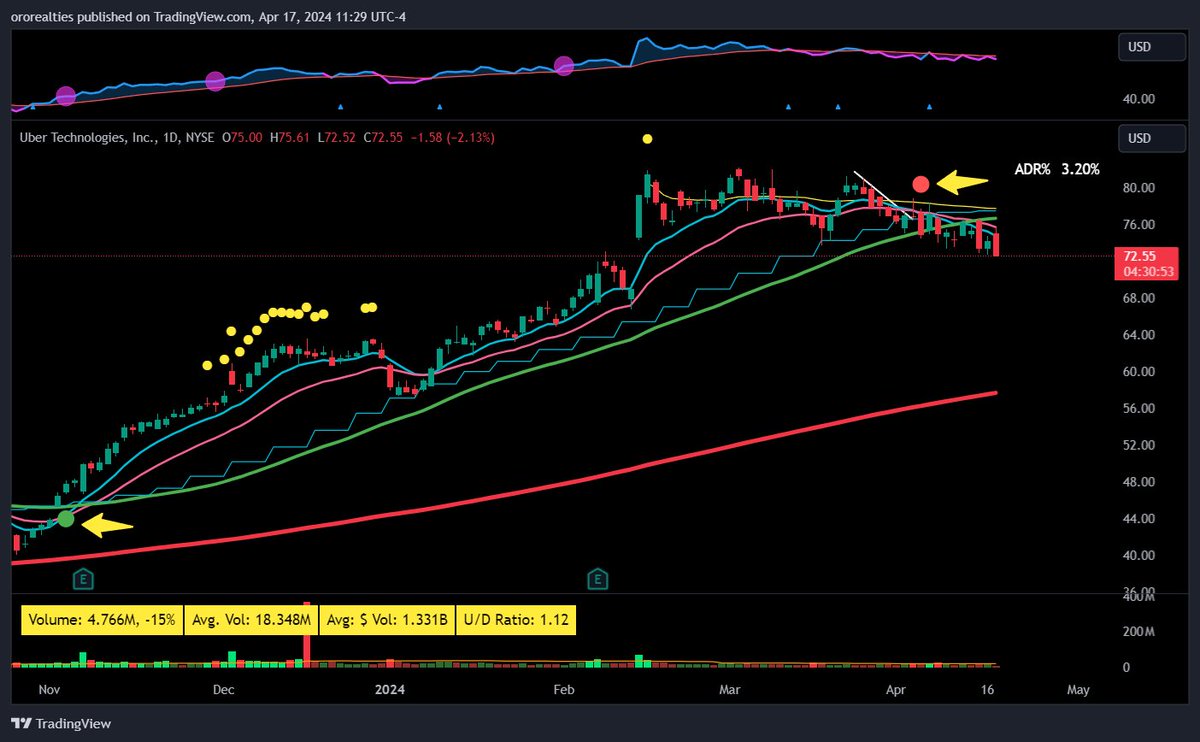Select the purple dot in the February indicator pane
This screenshot has width=1200, height=742.
(564, 66)
